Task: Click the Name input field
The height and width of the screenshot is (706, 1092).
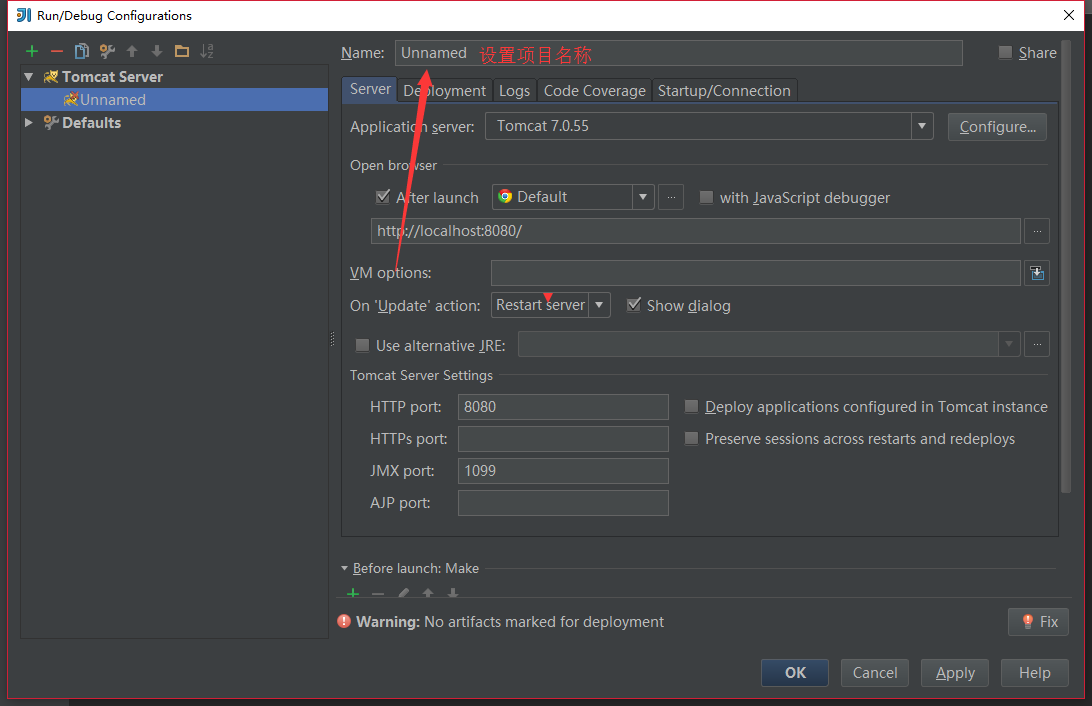Action: [678, 53]
